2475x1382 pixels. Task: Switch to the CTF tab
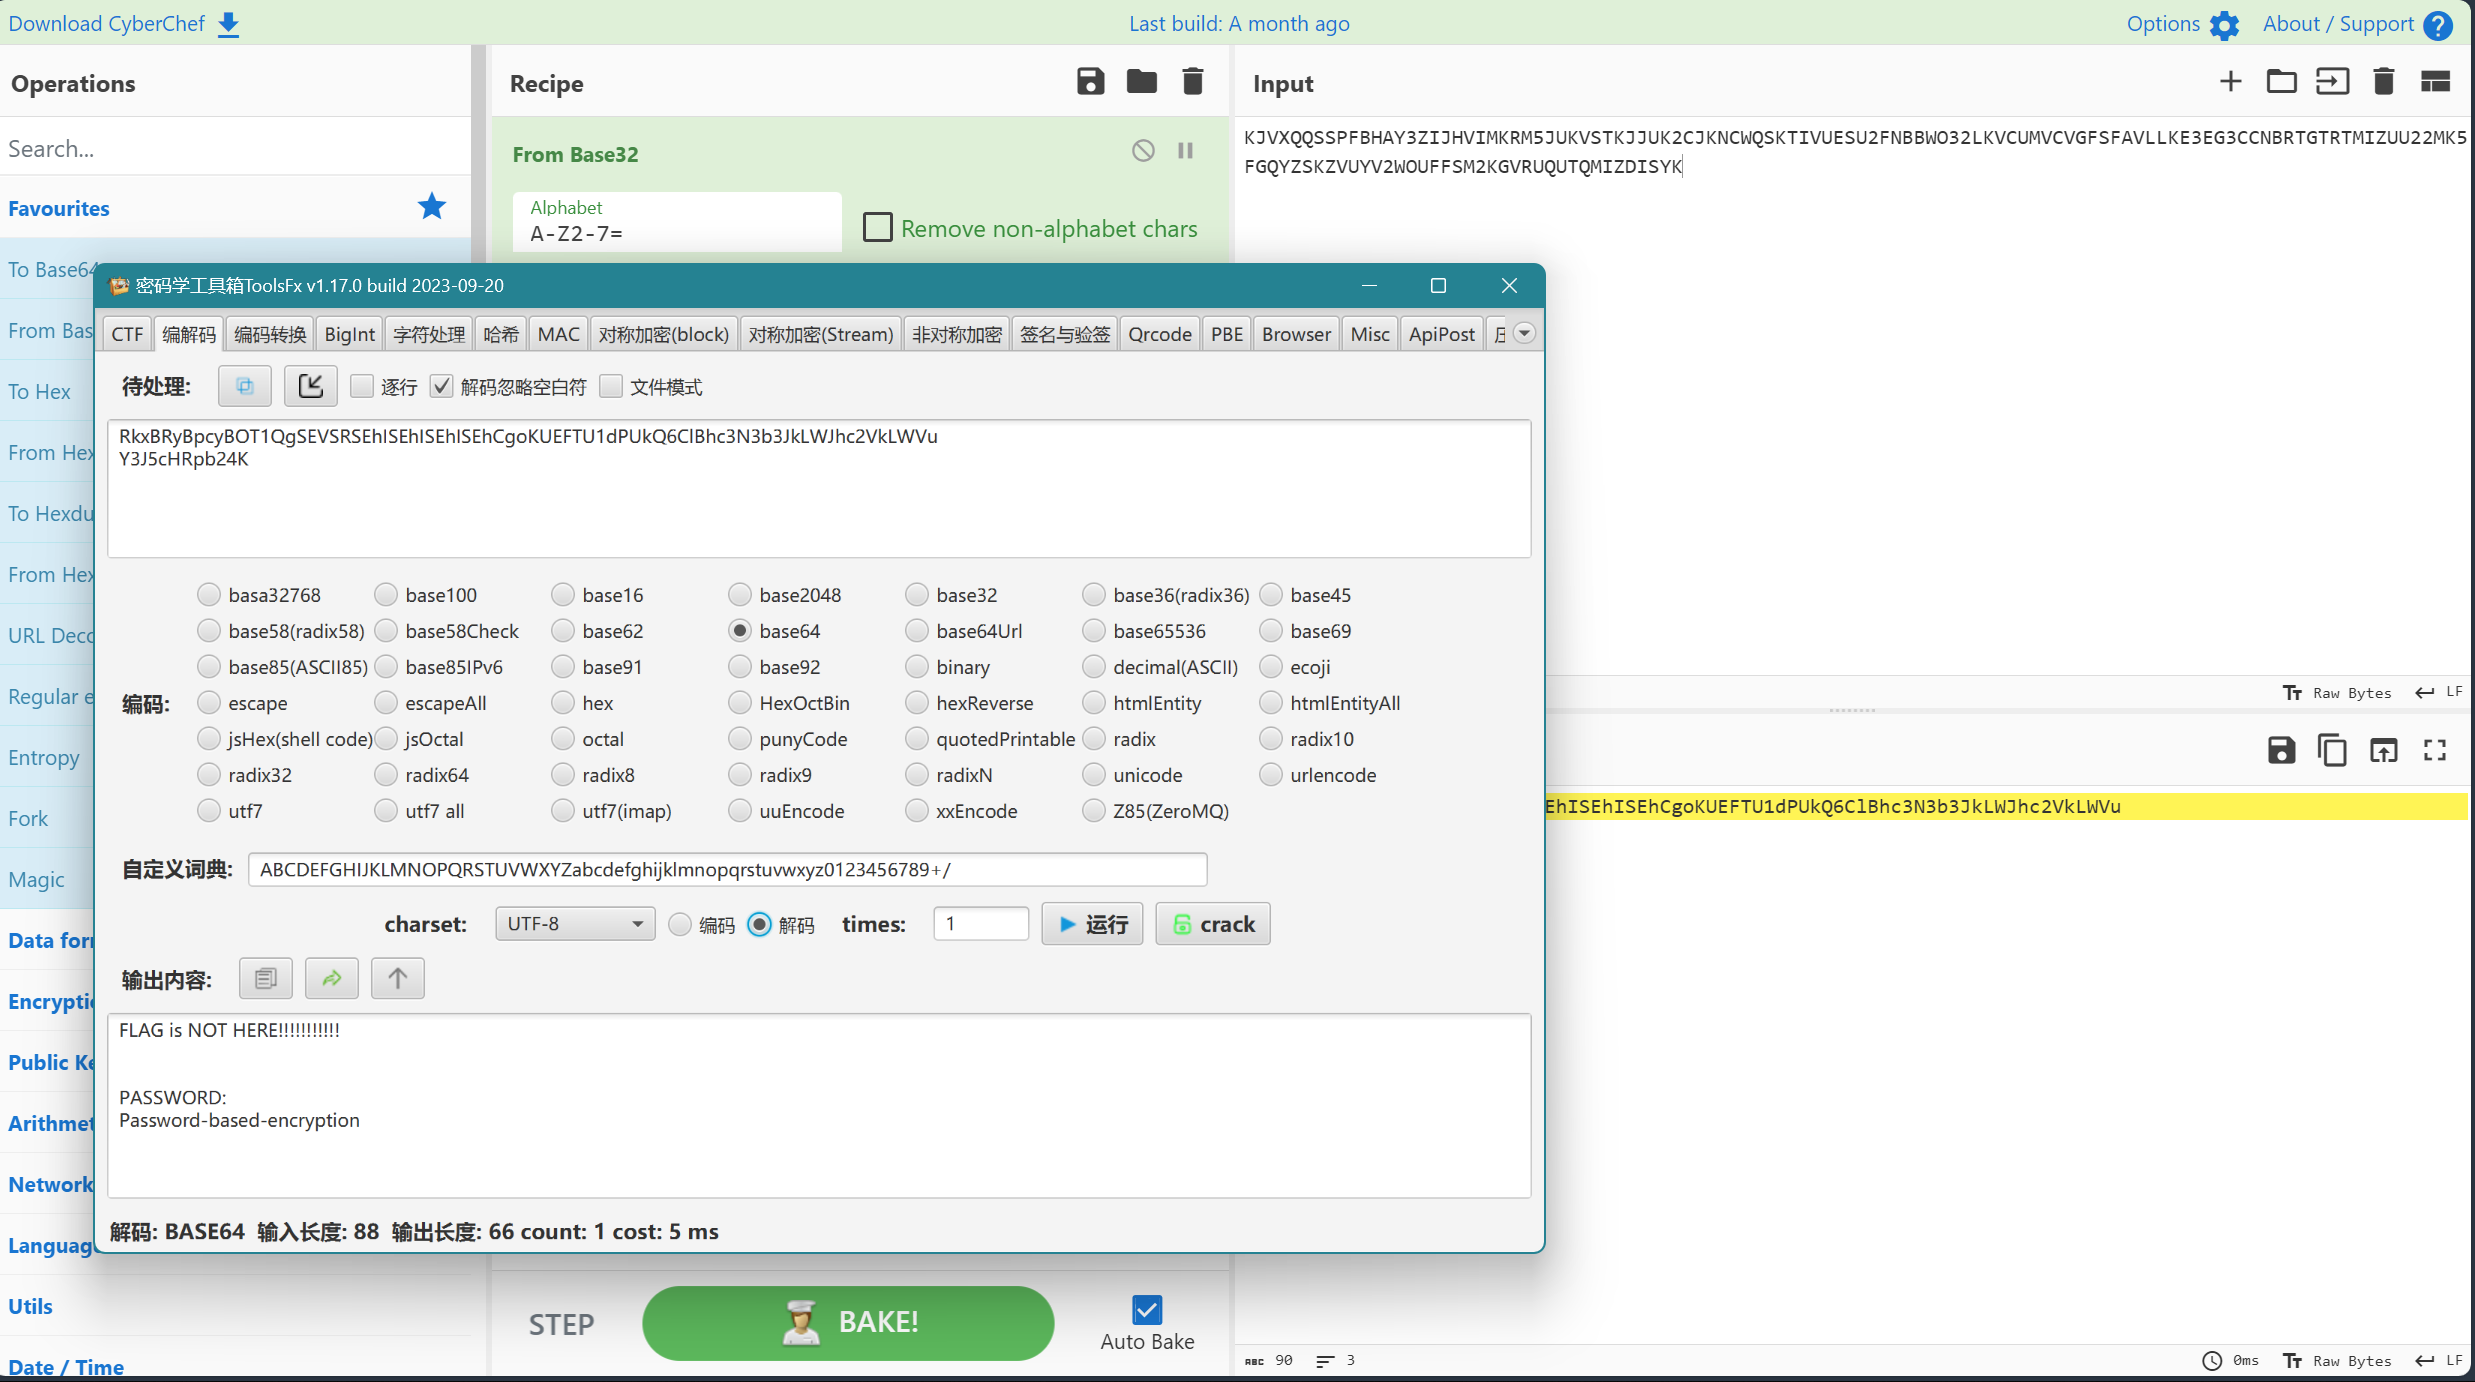(127, 334)
